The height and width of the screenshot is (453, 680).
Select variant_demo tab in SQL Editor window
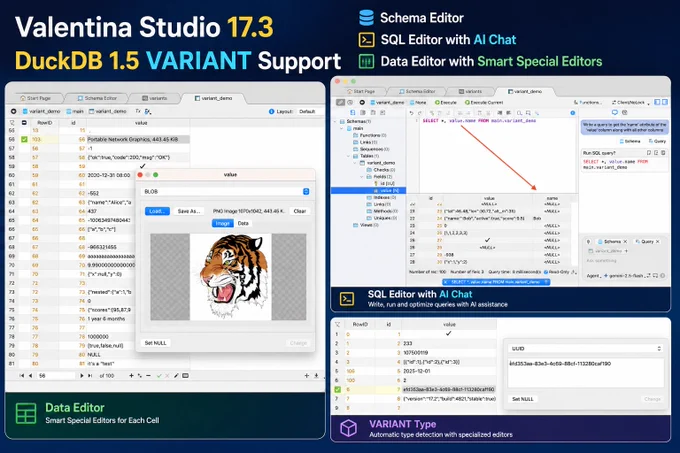coord(525,91)
